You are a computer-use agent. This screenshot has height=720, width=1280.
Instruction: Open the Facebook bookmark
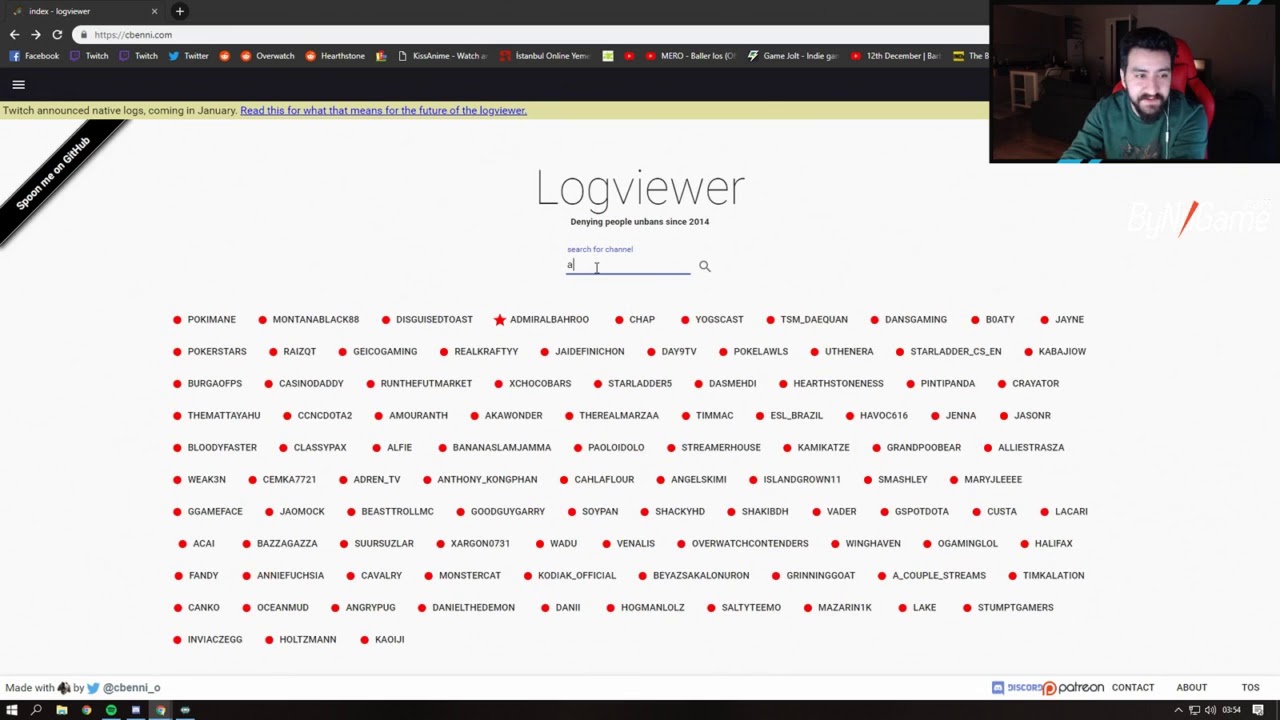(34, 56)
